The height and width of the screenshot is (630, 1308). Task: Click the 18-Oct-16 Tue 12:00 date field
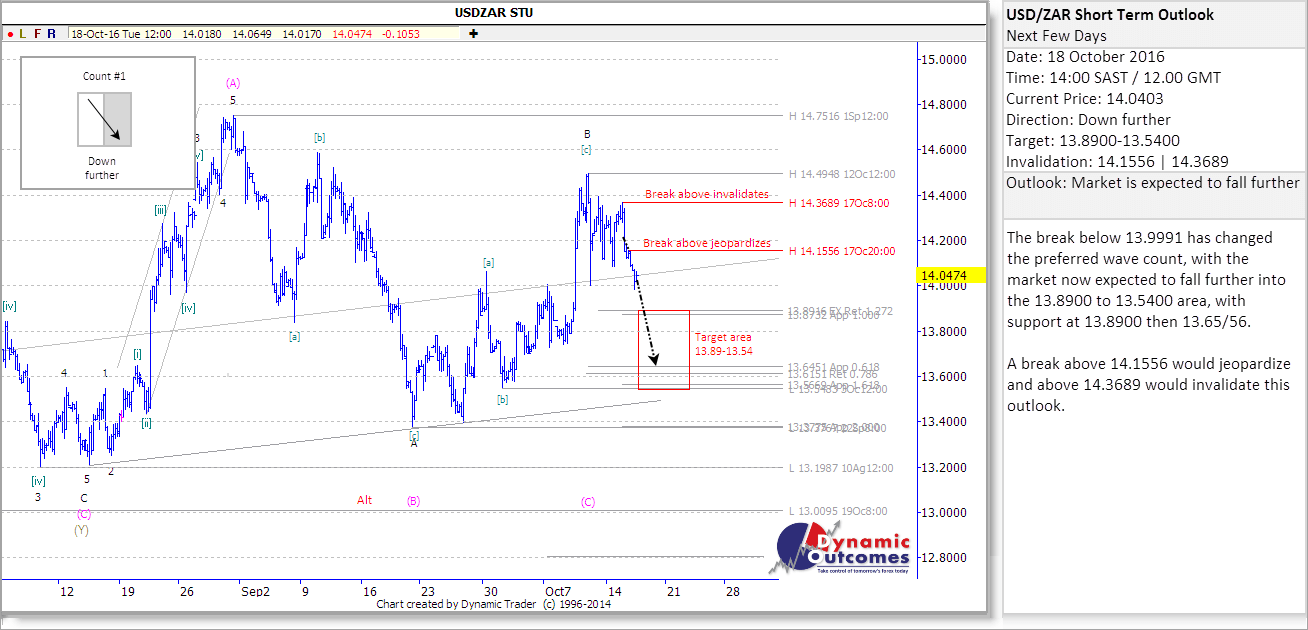(x=120, y=34)
